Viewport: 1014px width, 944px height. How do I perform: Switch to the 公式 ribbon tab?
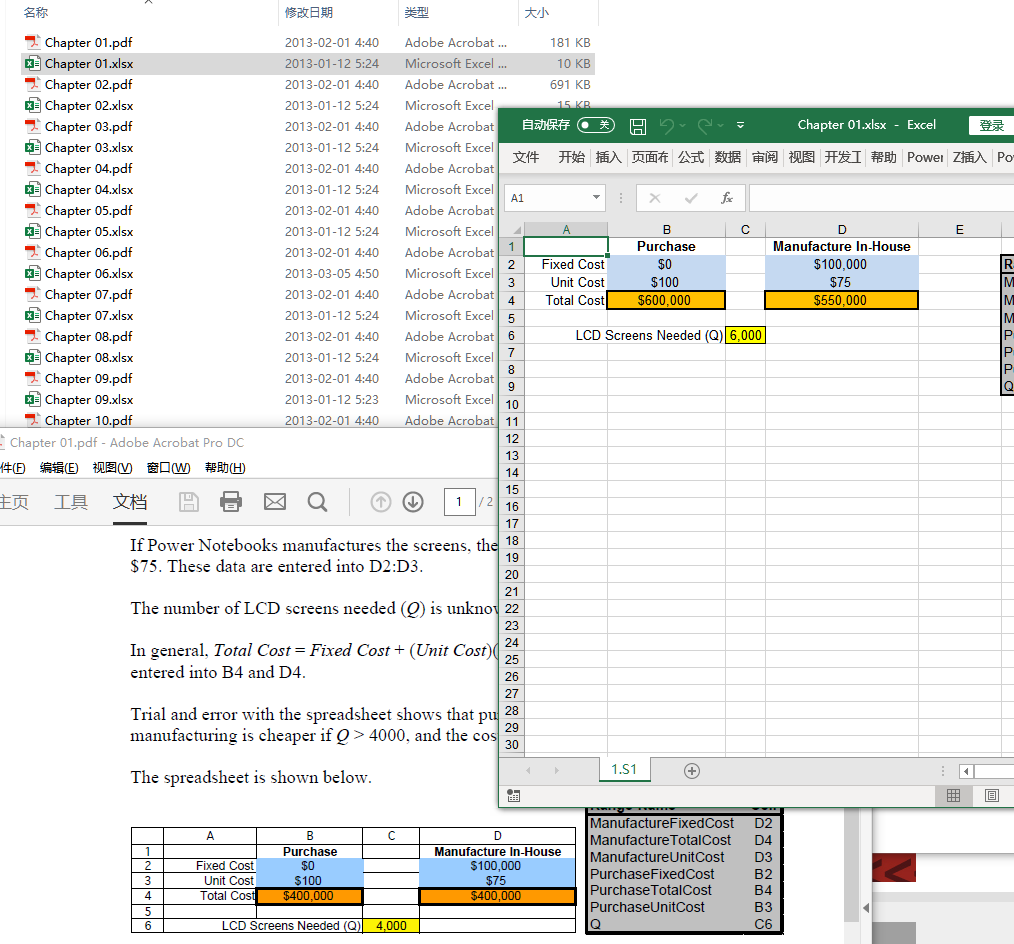pyautogui.click(x=691, y=157)
